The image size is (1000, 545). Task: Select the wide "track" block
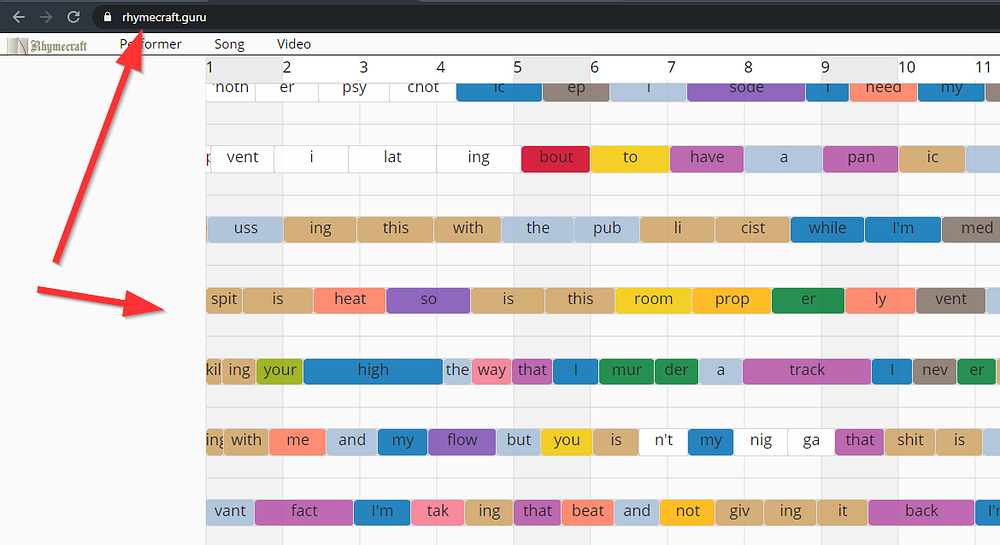point(807,371)
